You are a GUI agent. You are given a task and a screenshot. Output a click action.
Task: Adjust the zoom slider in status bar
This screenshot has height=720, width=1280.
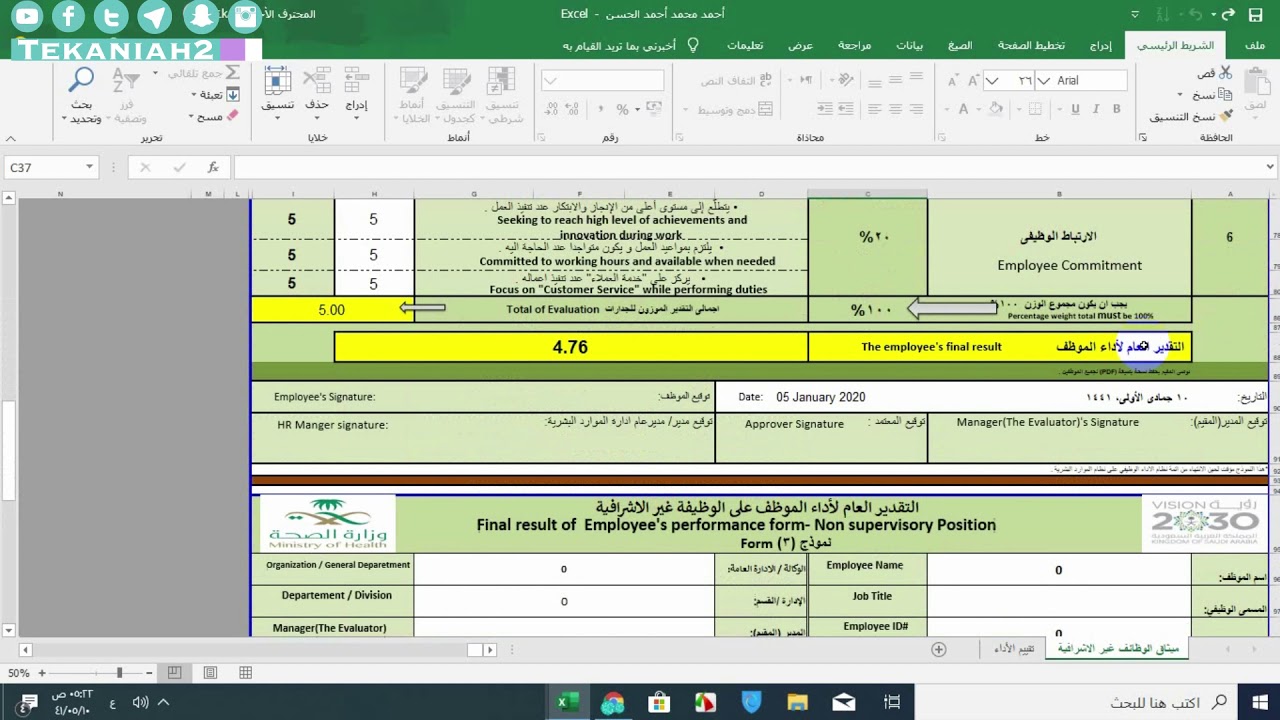tap(119, 673)
